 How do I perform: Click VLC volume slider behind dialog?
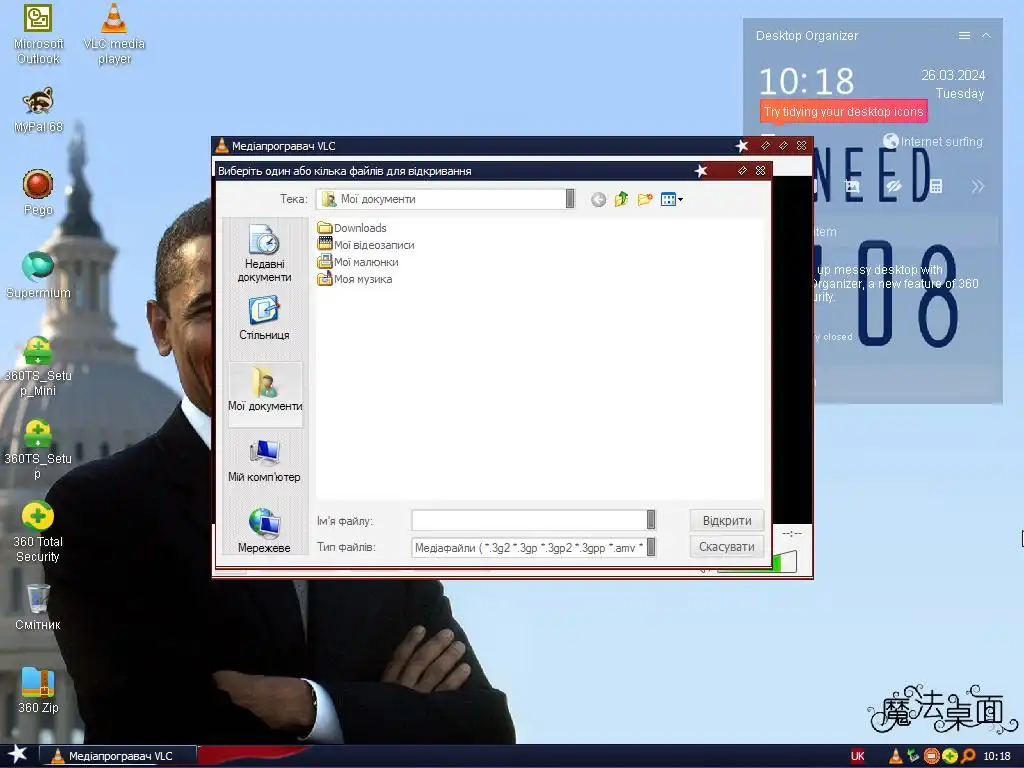pos(784,562)
